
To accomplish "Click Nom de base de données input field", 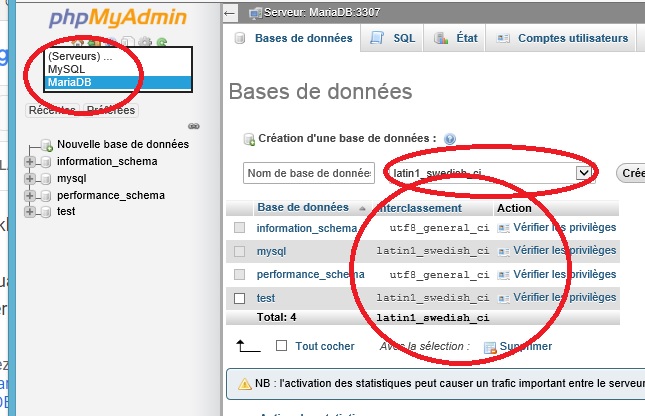I will tap(309, 173).
